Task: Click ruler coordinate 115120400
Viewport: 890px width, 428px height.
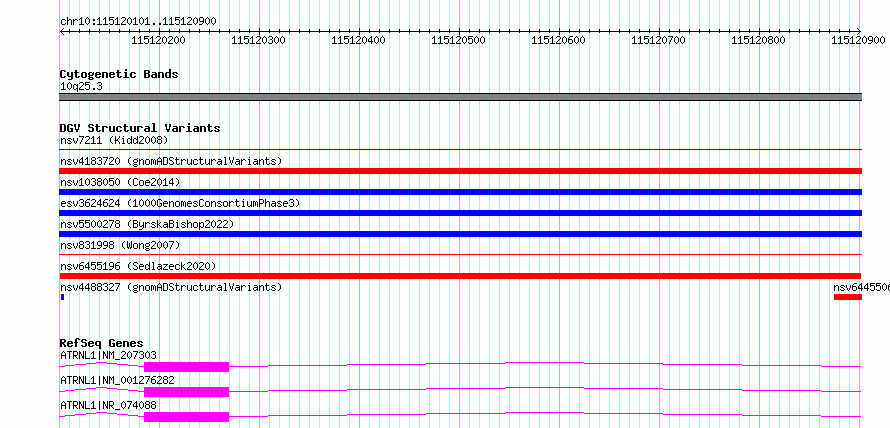Action: [x=358, y=40]
